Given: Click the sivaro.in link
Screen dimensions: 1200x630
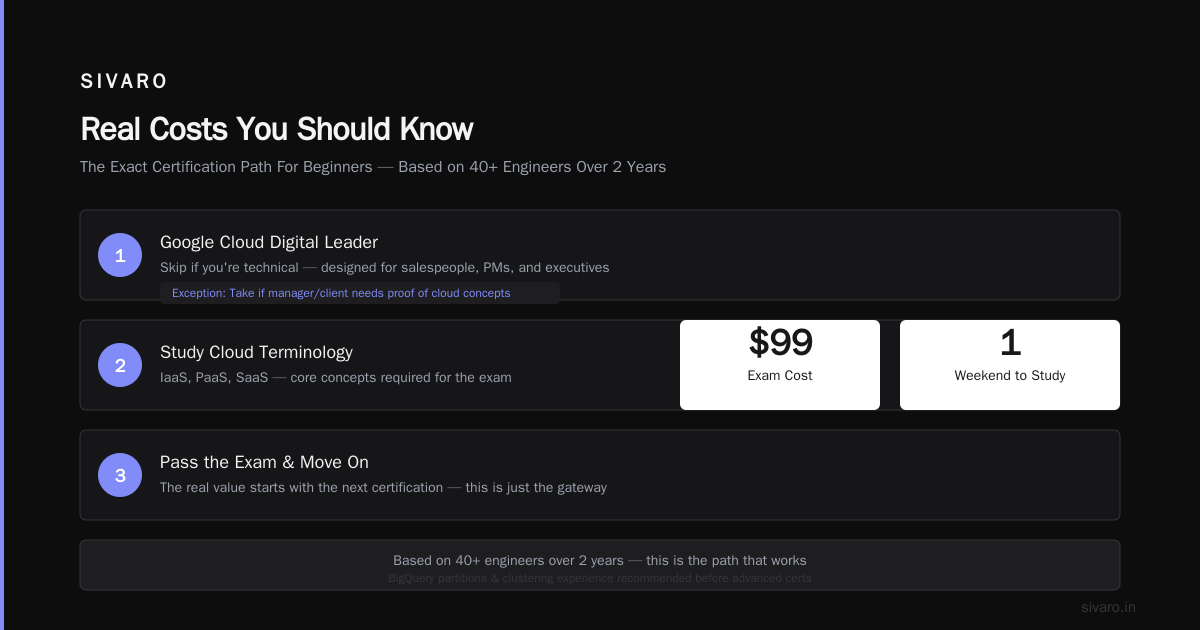Looking at the screenshot, I should 1108,607.
